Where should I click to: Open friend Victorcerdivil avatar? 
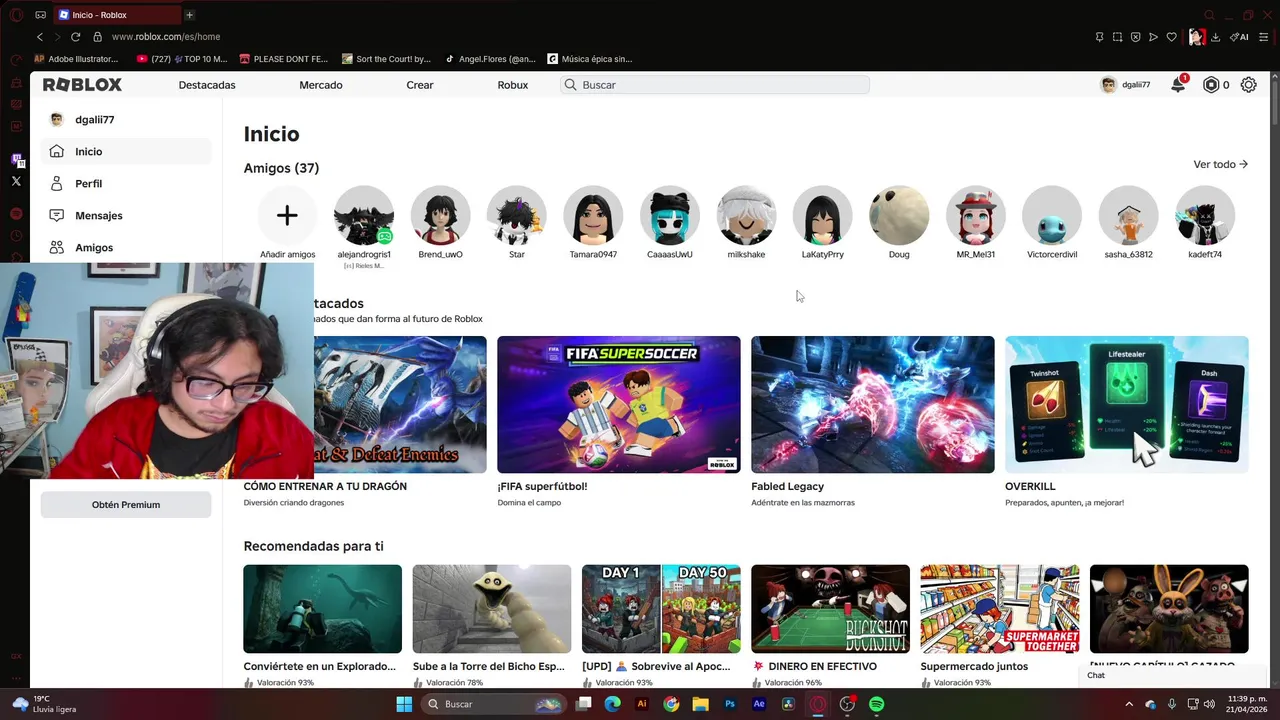(x=1052, y=215)
